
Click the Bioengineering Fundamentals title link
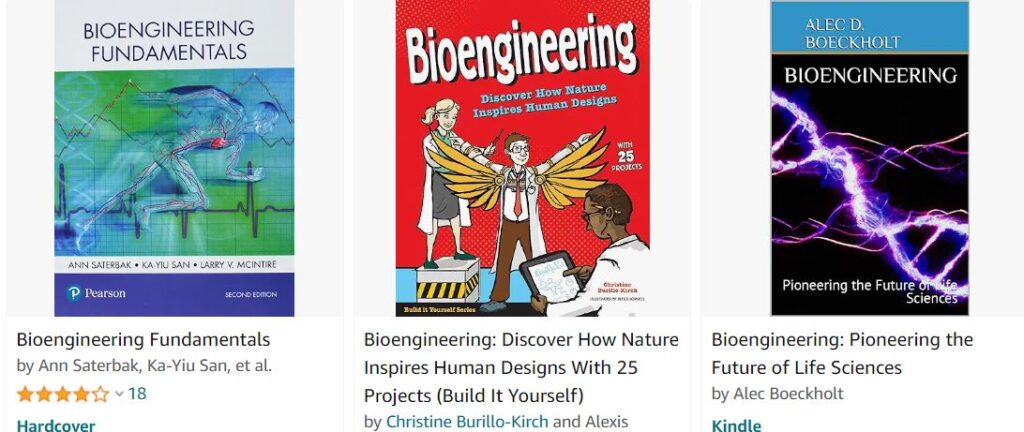[x=143, y=340]
